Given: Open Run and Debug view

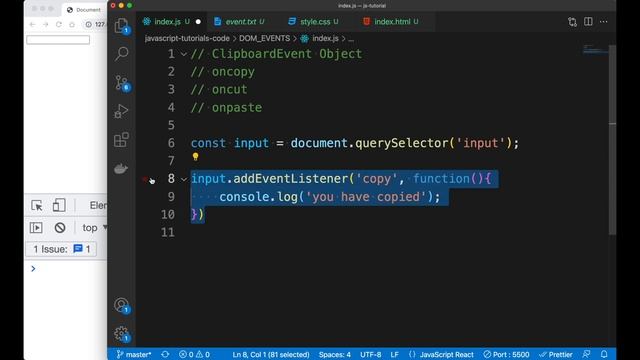Looking at the screenshot, I should [x=121, y=111].
